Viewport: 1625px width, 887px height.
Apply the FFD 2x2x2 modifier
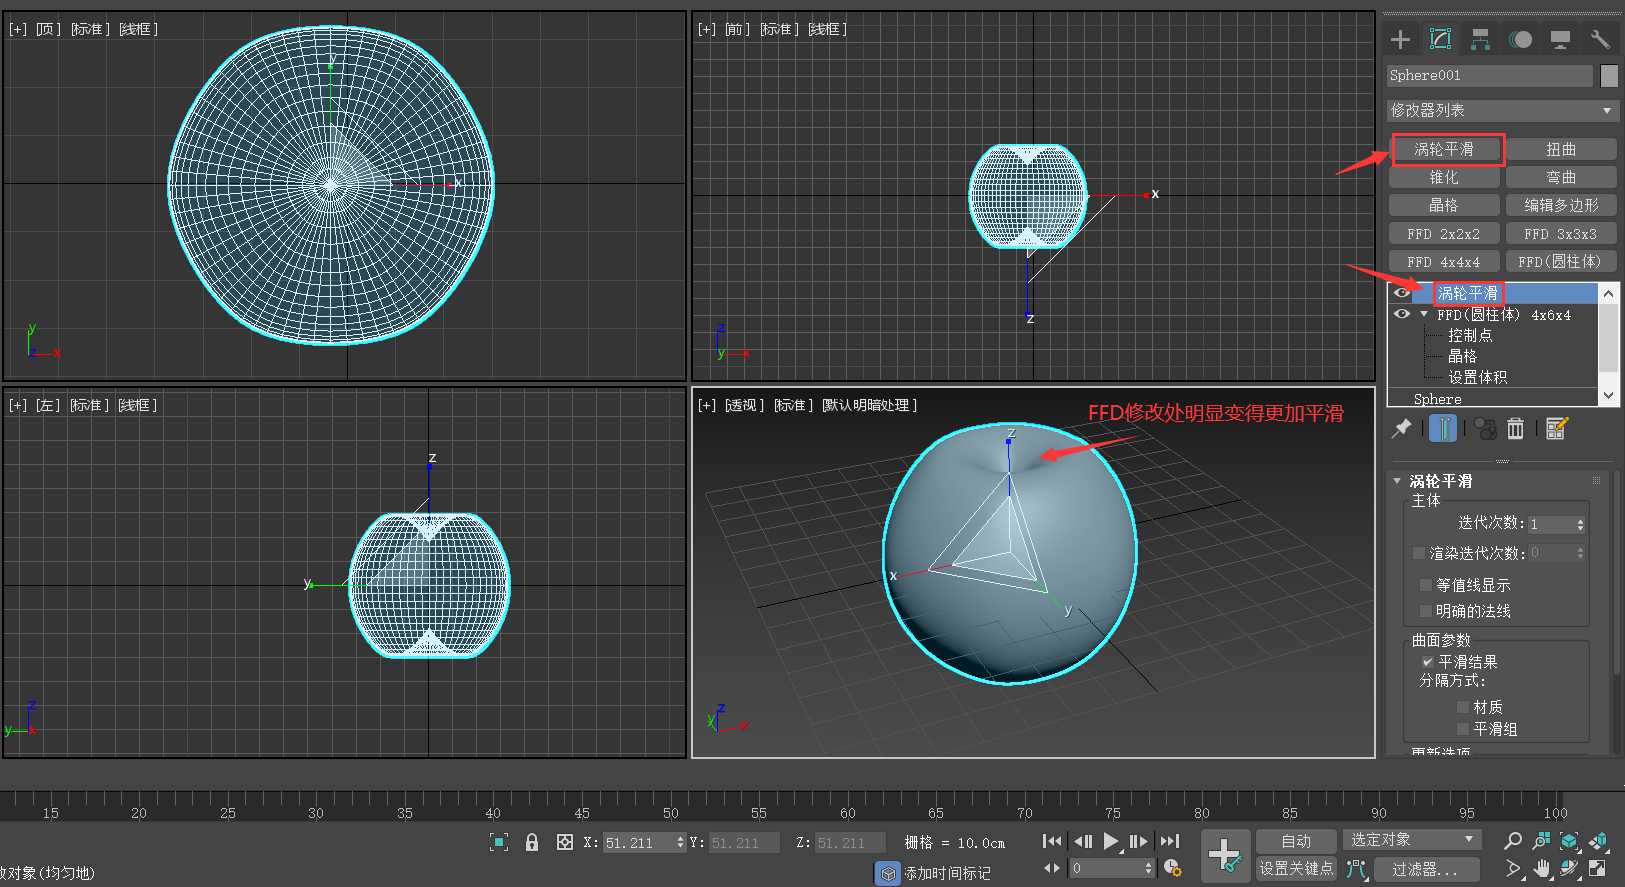(1444, 233)
